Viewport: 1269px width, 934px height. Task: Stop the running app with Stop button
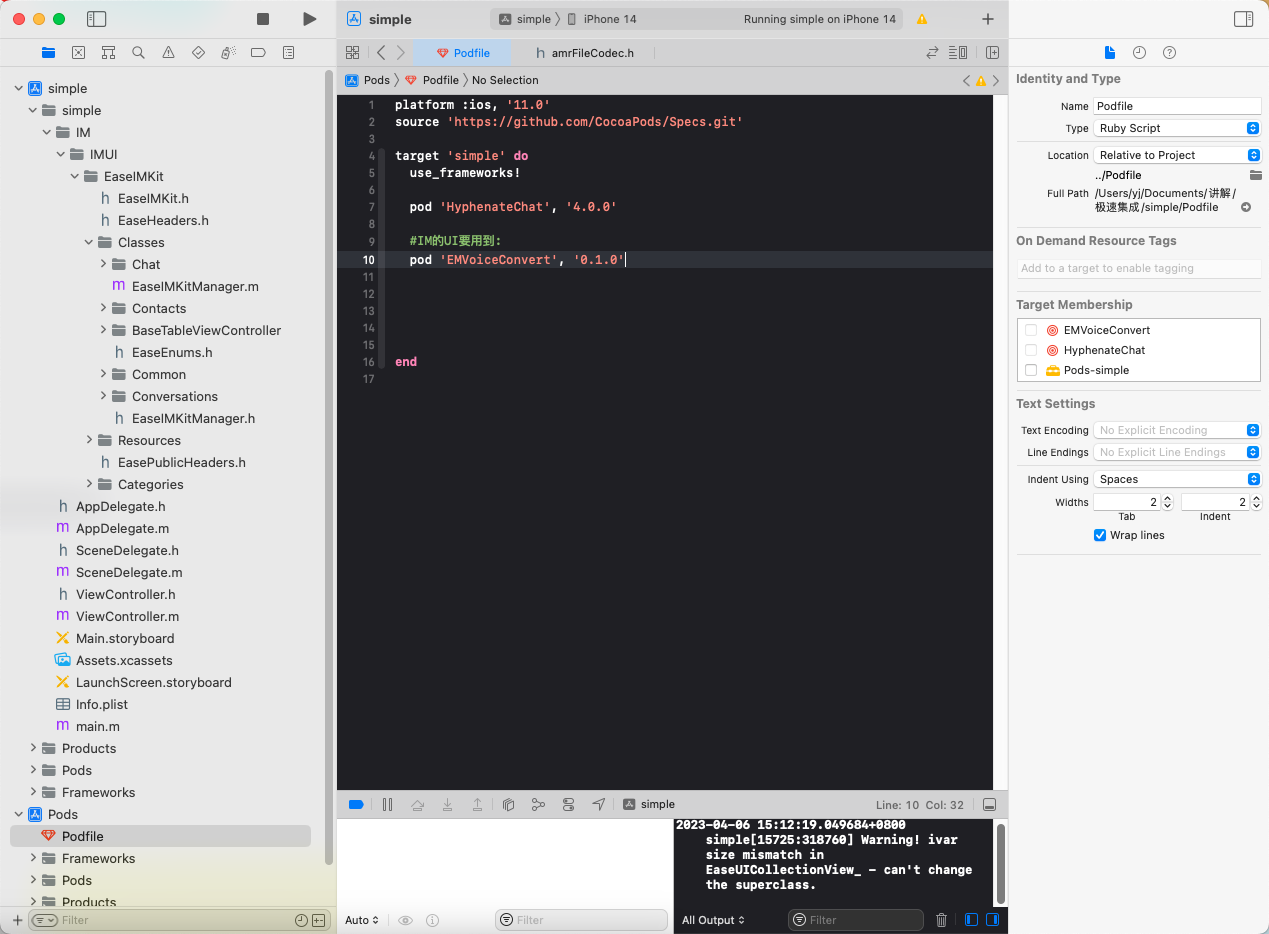[x=263, y=19]
